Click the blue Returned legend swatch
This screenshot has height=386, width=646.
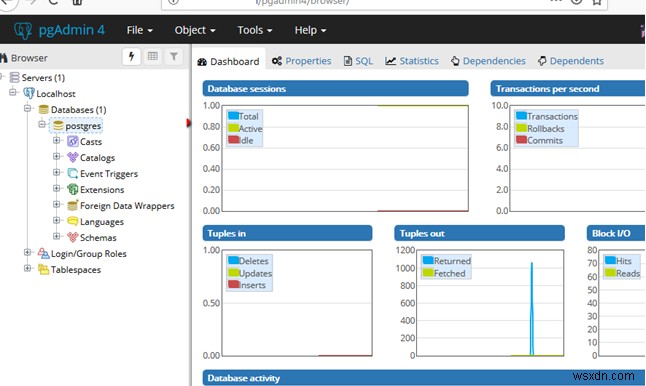[428, 260]
